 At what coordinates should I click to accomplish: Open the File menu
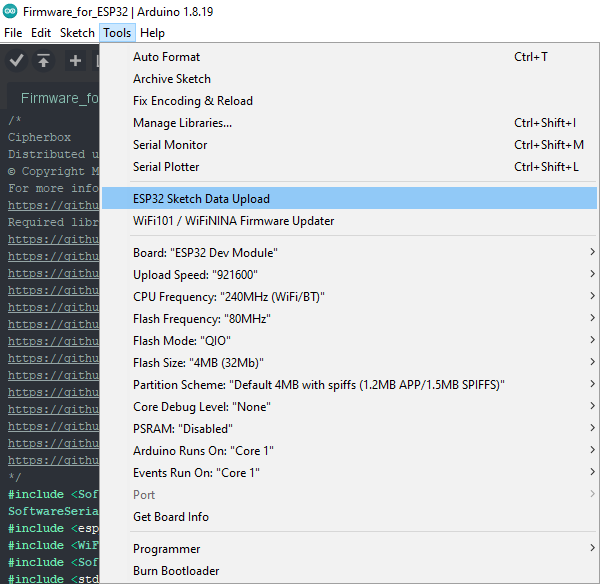point(13,33)
